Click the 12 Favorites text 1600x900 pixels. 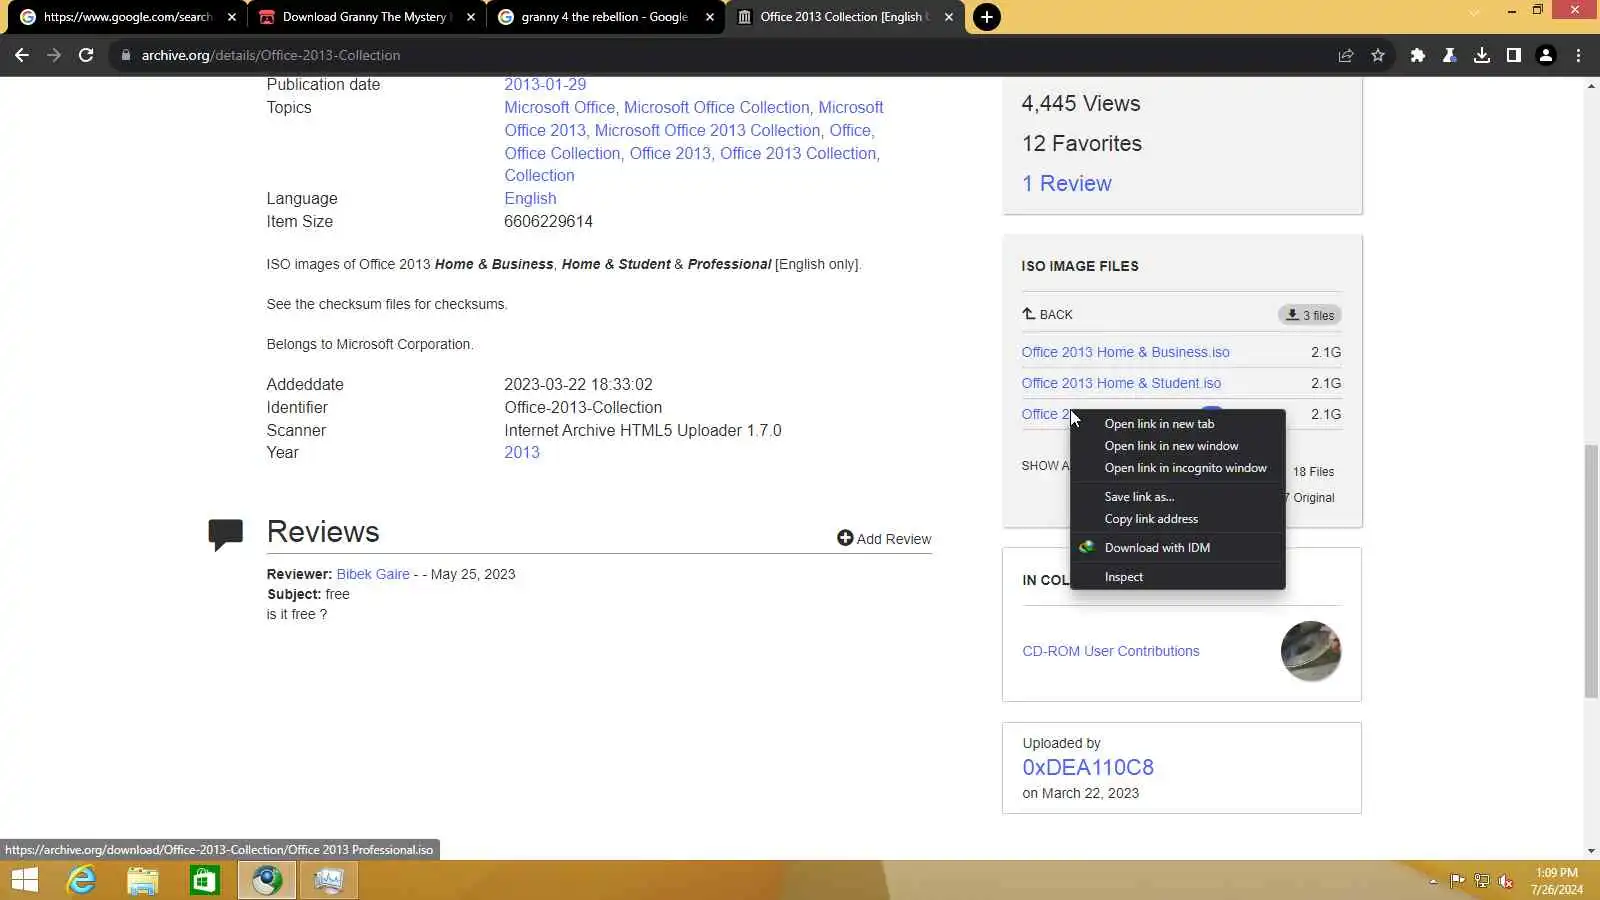coord(1082,144)
